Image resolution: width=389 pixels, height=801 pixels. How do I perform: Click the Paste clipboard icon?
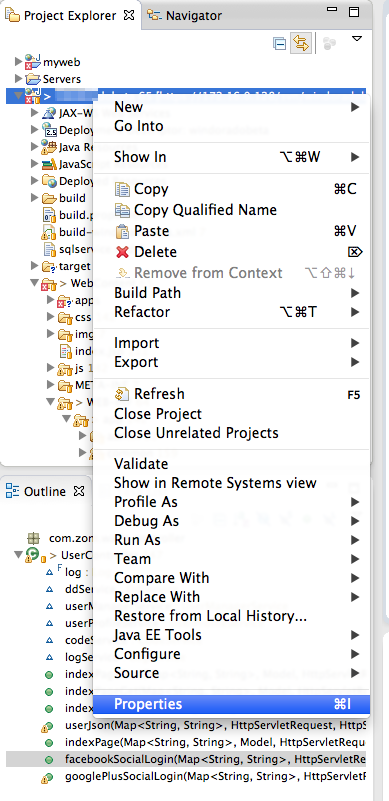point(123,231)
